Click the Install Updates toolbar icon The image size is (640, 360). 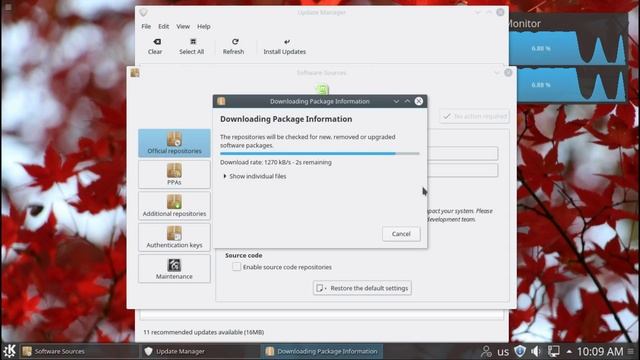pos(284,46)
